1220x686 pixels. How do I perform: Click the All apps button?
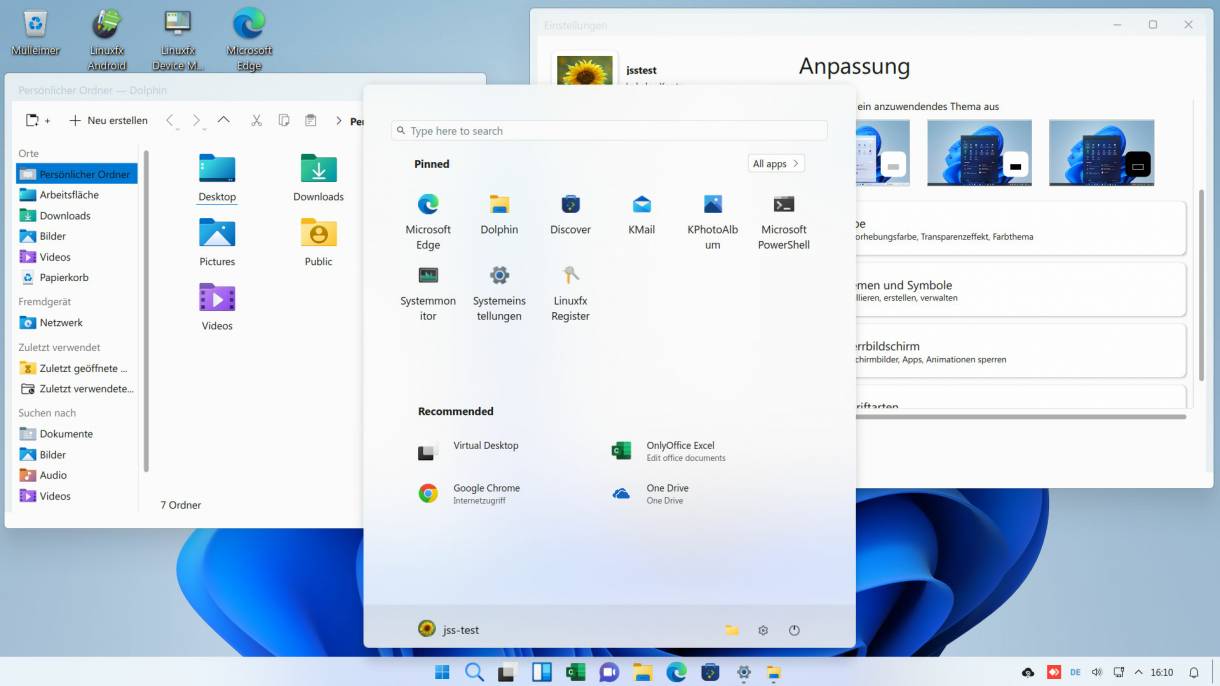pyautogui.click(x=776, y=163)
